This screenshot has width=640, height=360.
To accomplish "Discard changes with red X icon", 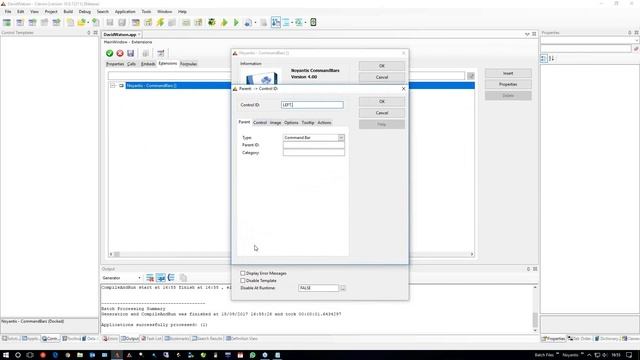I will tap(120, 53).
